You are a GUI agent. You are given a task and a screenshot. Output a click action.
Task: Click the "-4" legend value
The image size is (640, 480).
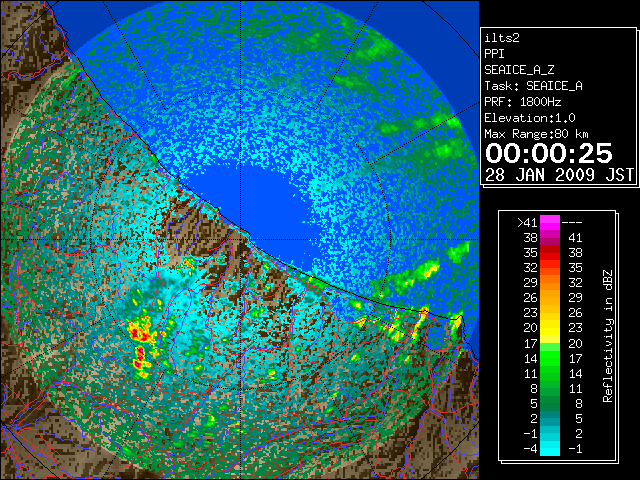click(x=530, y=449)
